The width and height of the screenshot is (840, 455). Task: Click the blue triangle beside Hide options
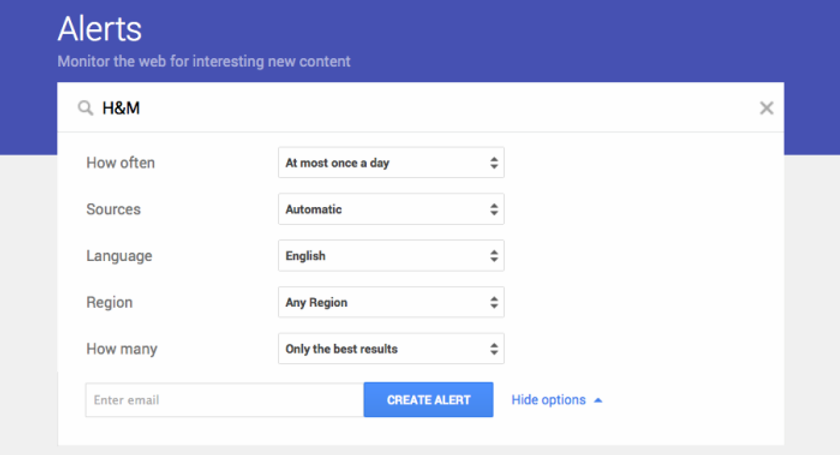coord(598,400)
